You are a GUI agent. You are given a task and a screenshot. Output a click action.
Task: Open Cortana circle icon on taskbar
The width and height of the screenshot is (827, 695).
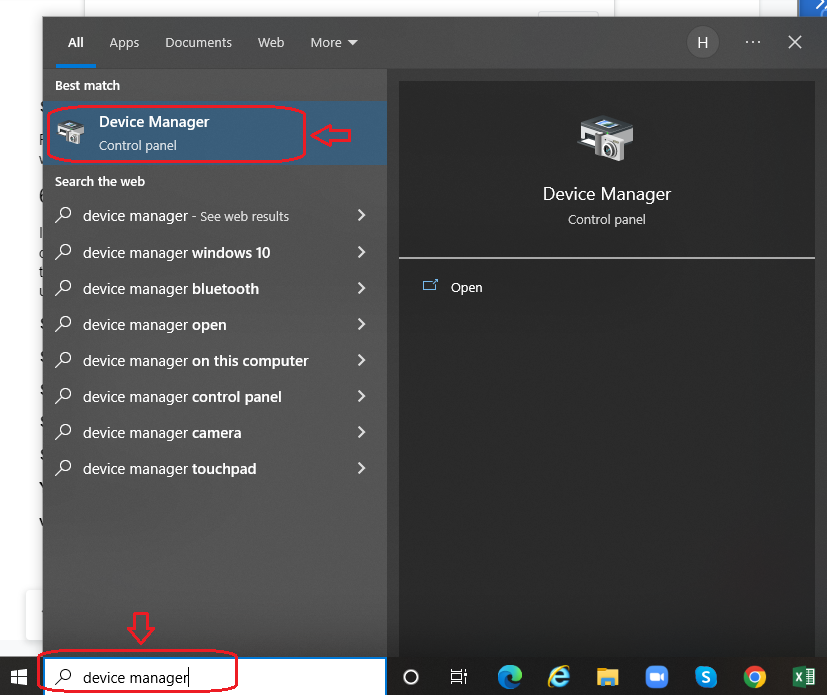(410, 677)
